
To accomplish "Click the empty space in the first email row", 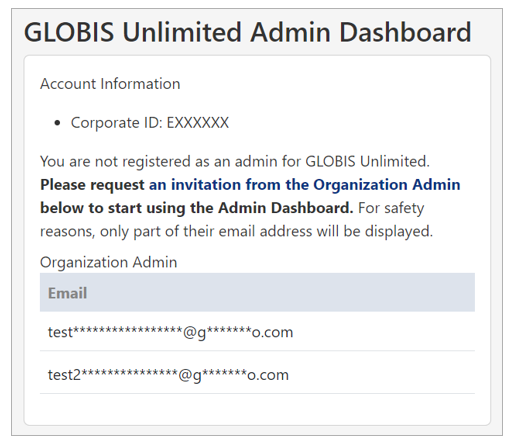I will click(383, 332).
